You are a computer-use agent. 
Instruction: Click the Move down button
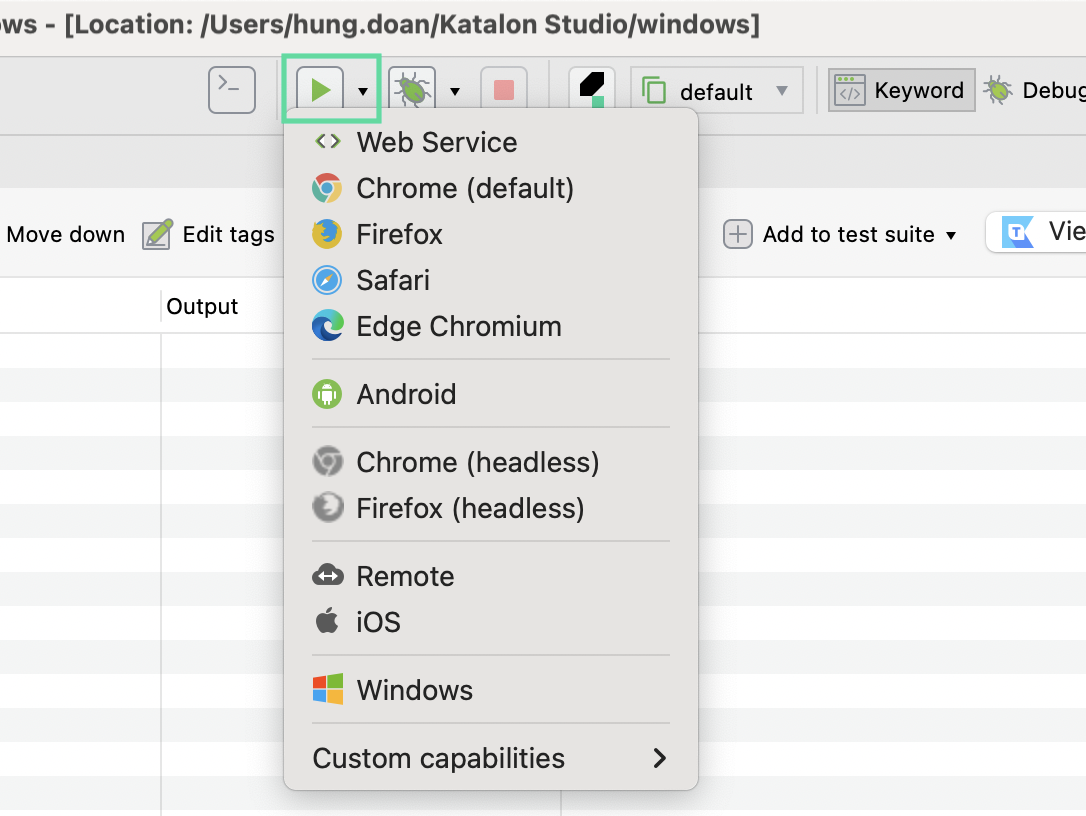[x=65, y=235]
